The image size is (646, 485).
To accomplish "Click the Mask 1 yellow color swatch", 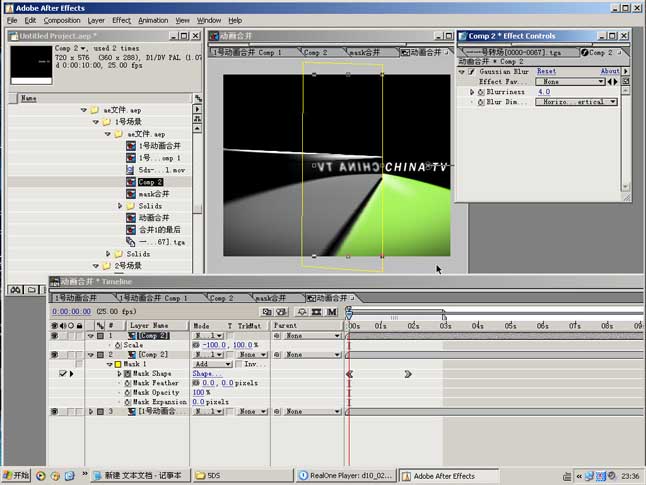I will [118, 364].
